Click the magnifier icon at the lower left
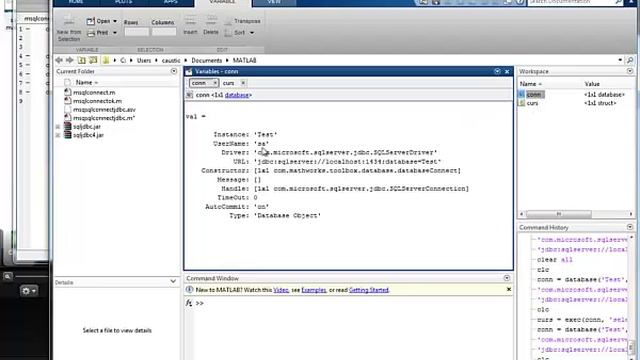640x360 pixels. click(x=7, y=276)
